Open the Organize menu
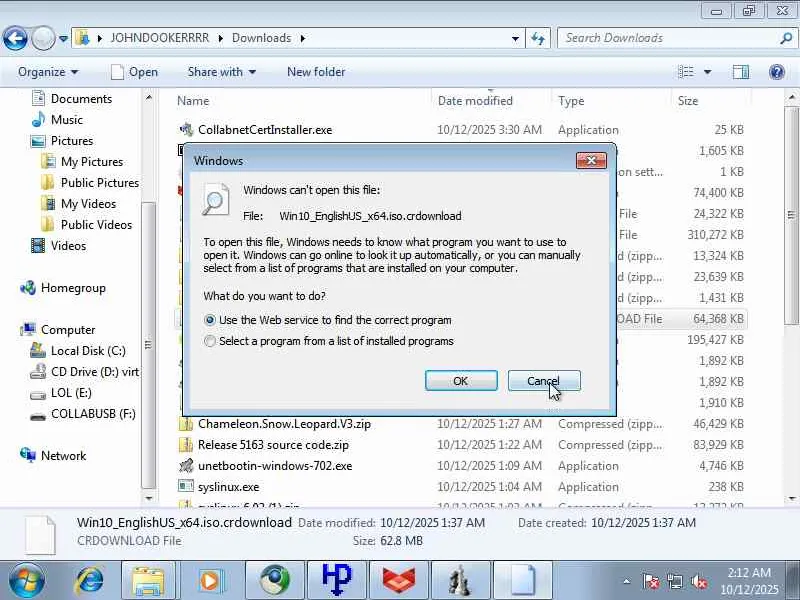This screenshot has width=800, height=600. tap(48, 72)
